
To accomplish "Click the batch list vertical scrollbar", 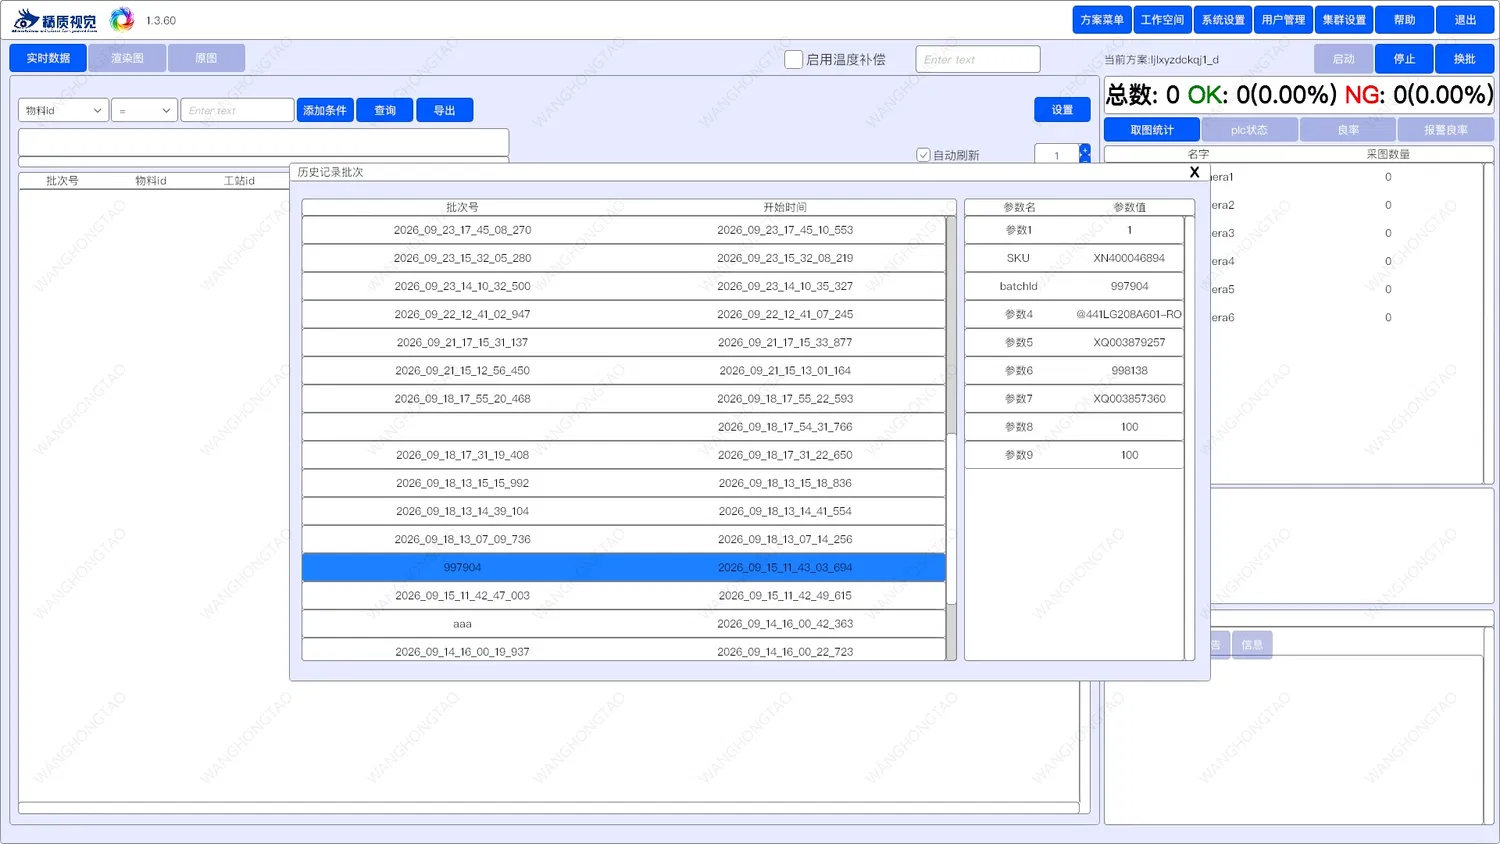I will click(951, 438).
